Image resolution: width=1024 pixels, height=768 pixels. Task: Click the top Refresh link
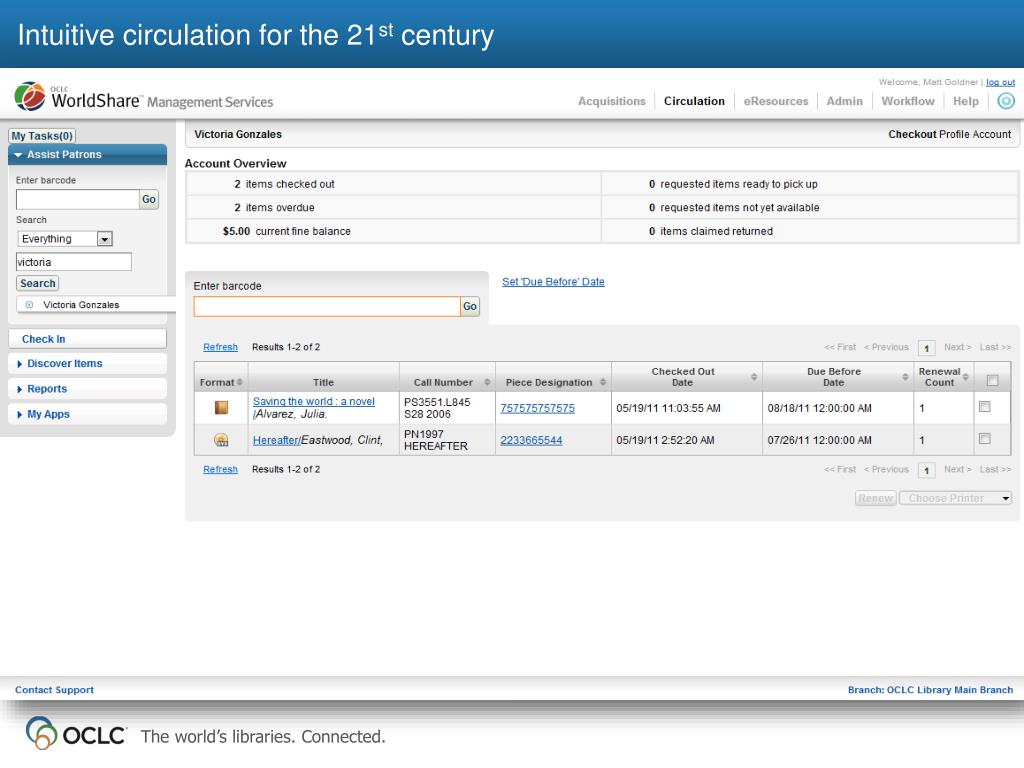tap(220, 347)
